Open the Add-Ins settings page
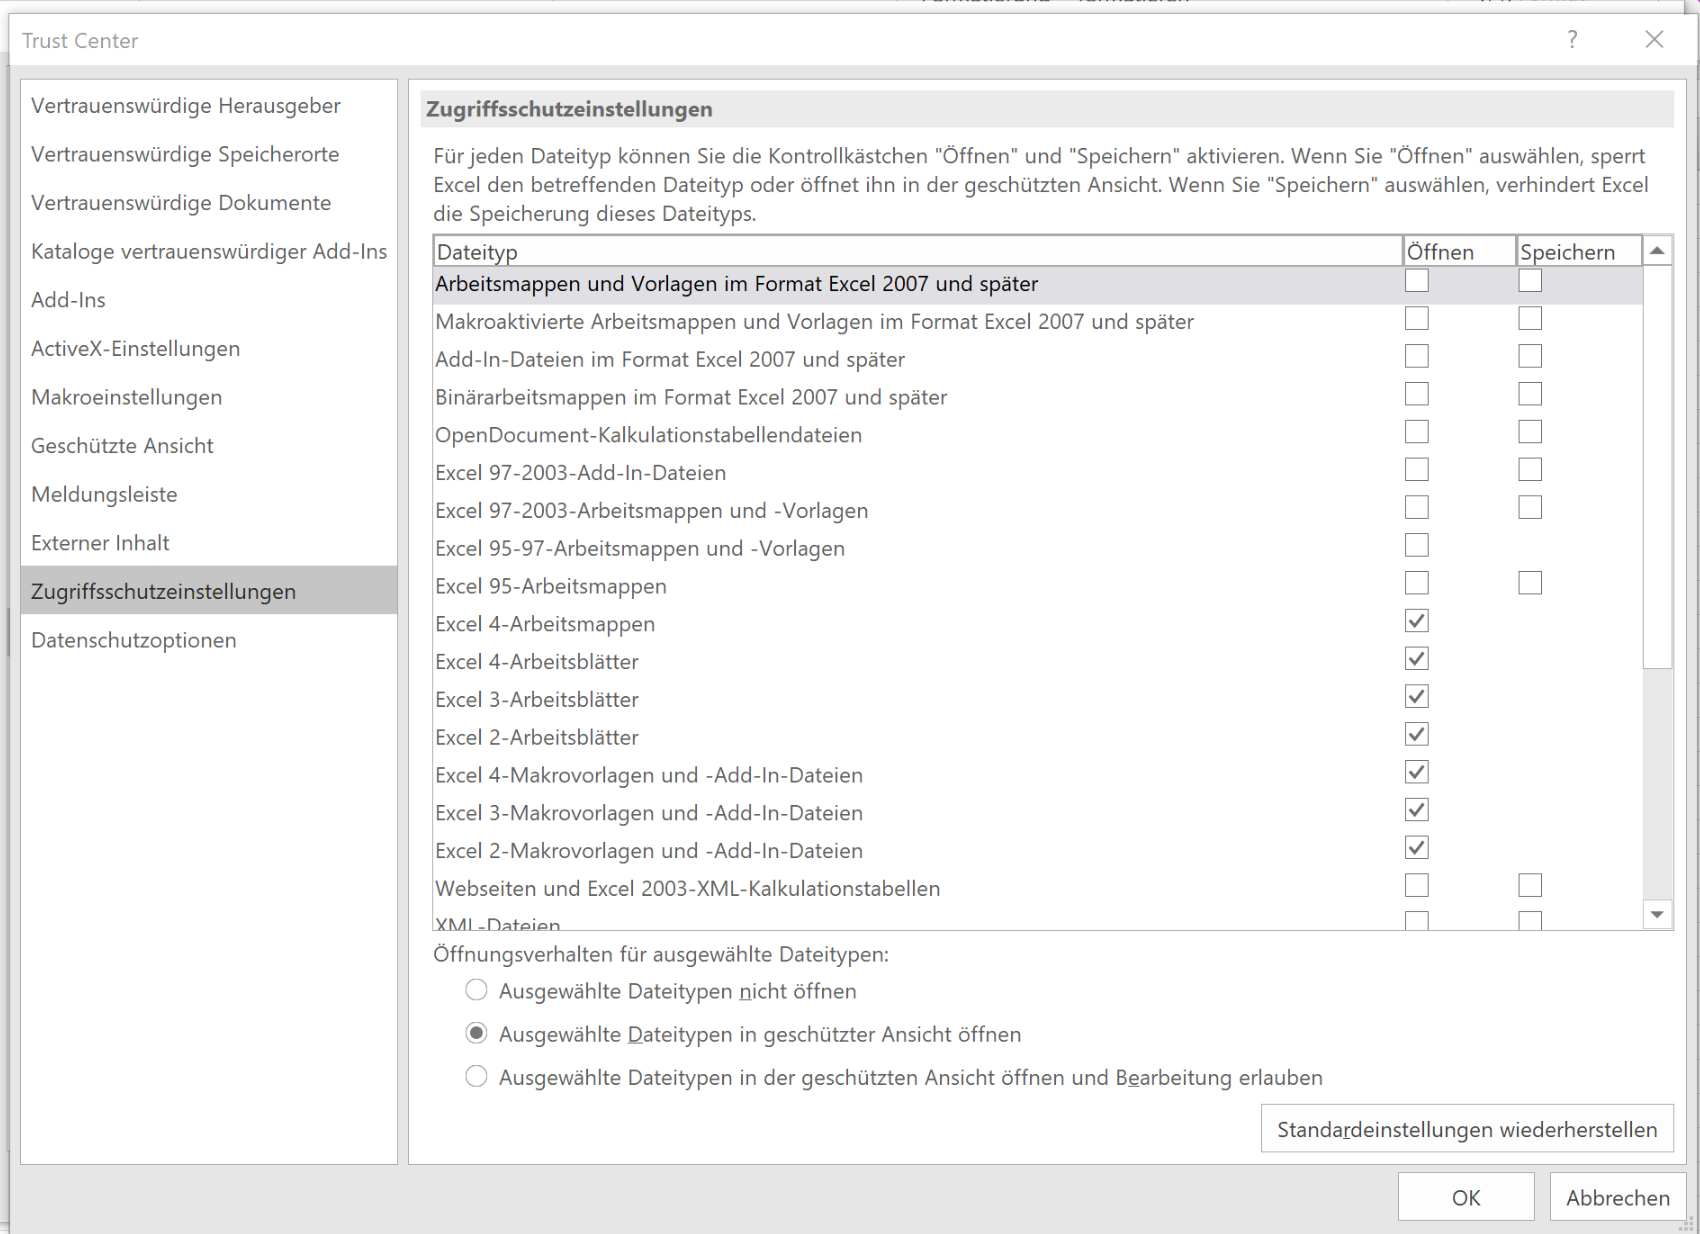This screenshot has width=1700, height=1234. click(x=209, y=300)
